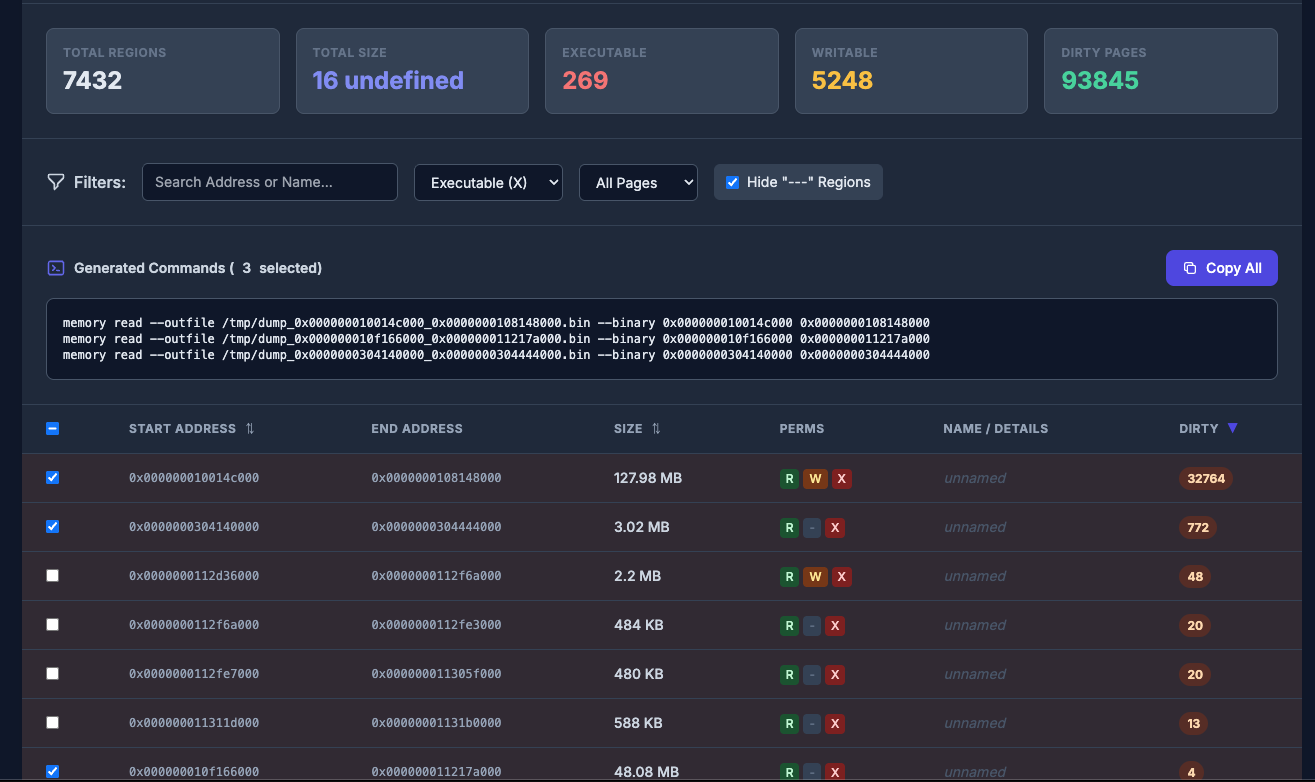Open the Executable (X) permission filter dropdown
Viewport: 1315px width, 782px height.
(x=488, y=183)
